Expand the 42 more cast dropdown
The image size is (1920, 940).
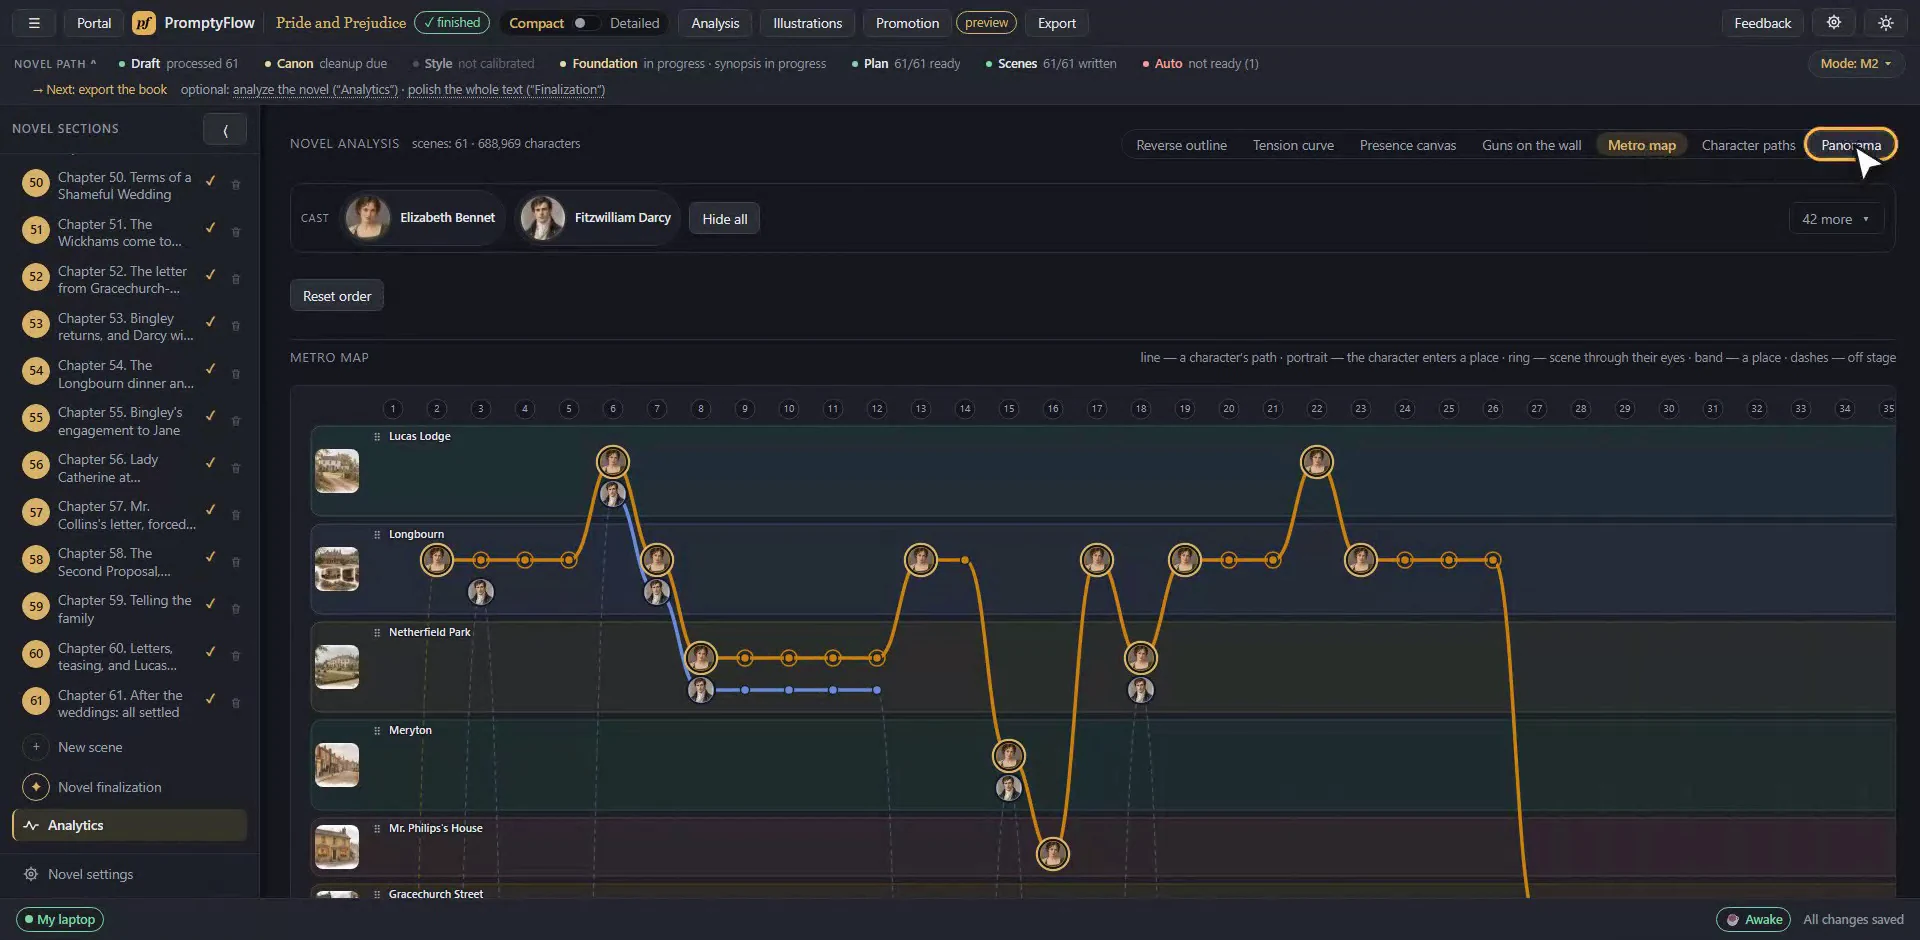(x=1836, y=219)
